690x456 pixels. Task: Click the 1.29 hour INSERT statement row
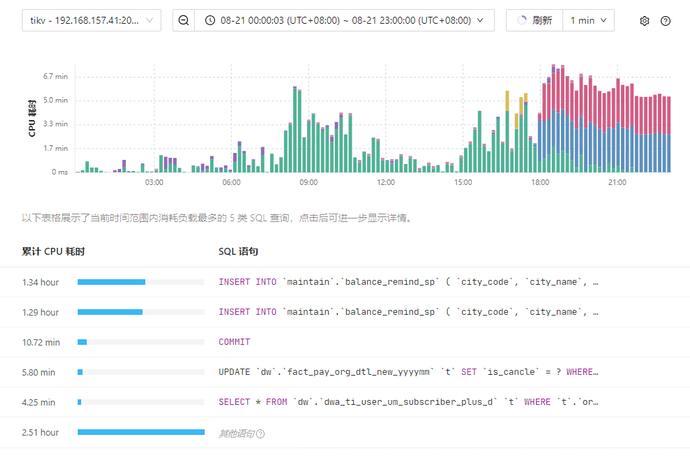407,312
